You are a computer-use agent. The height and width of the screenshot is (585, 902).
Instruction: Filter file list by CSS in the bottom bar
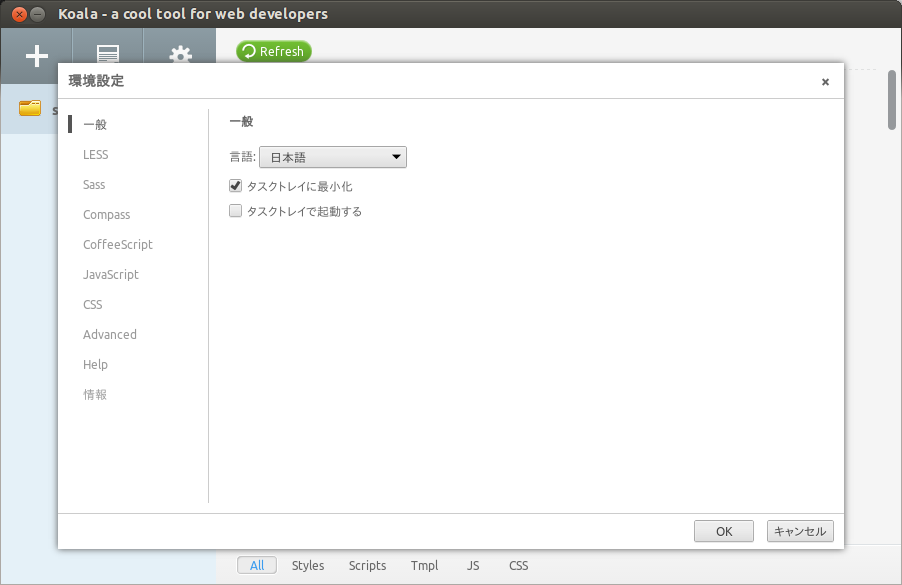point(518,565)
